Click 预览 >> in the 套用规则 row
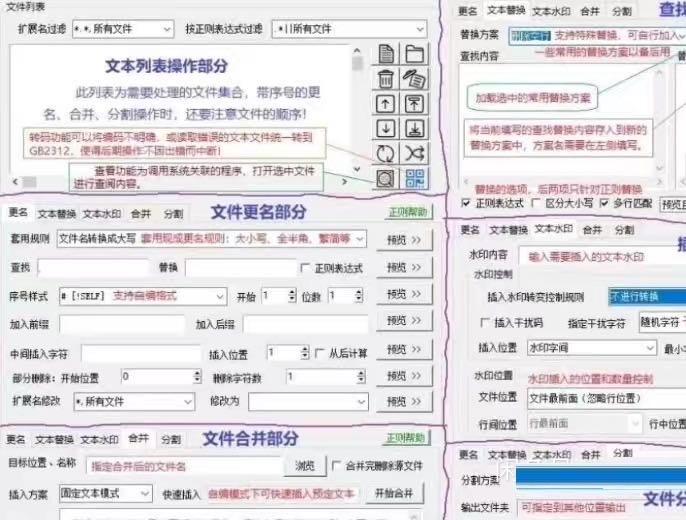 404,240
